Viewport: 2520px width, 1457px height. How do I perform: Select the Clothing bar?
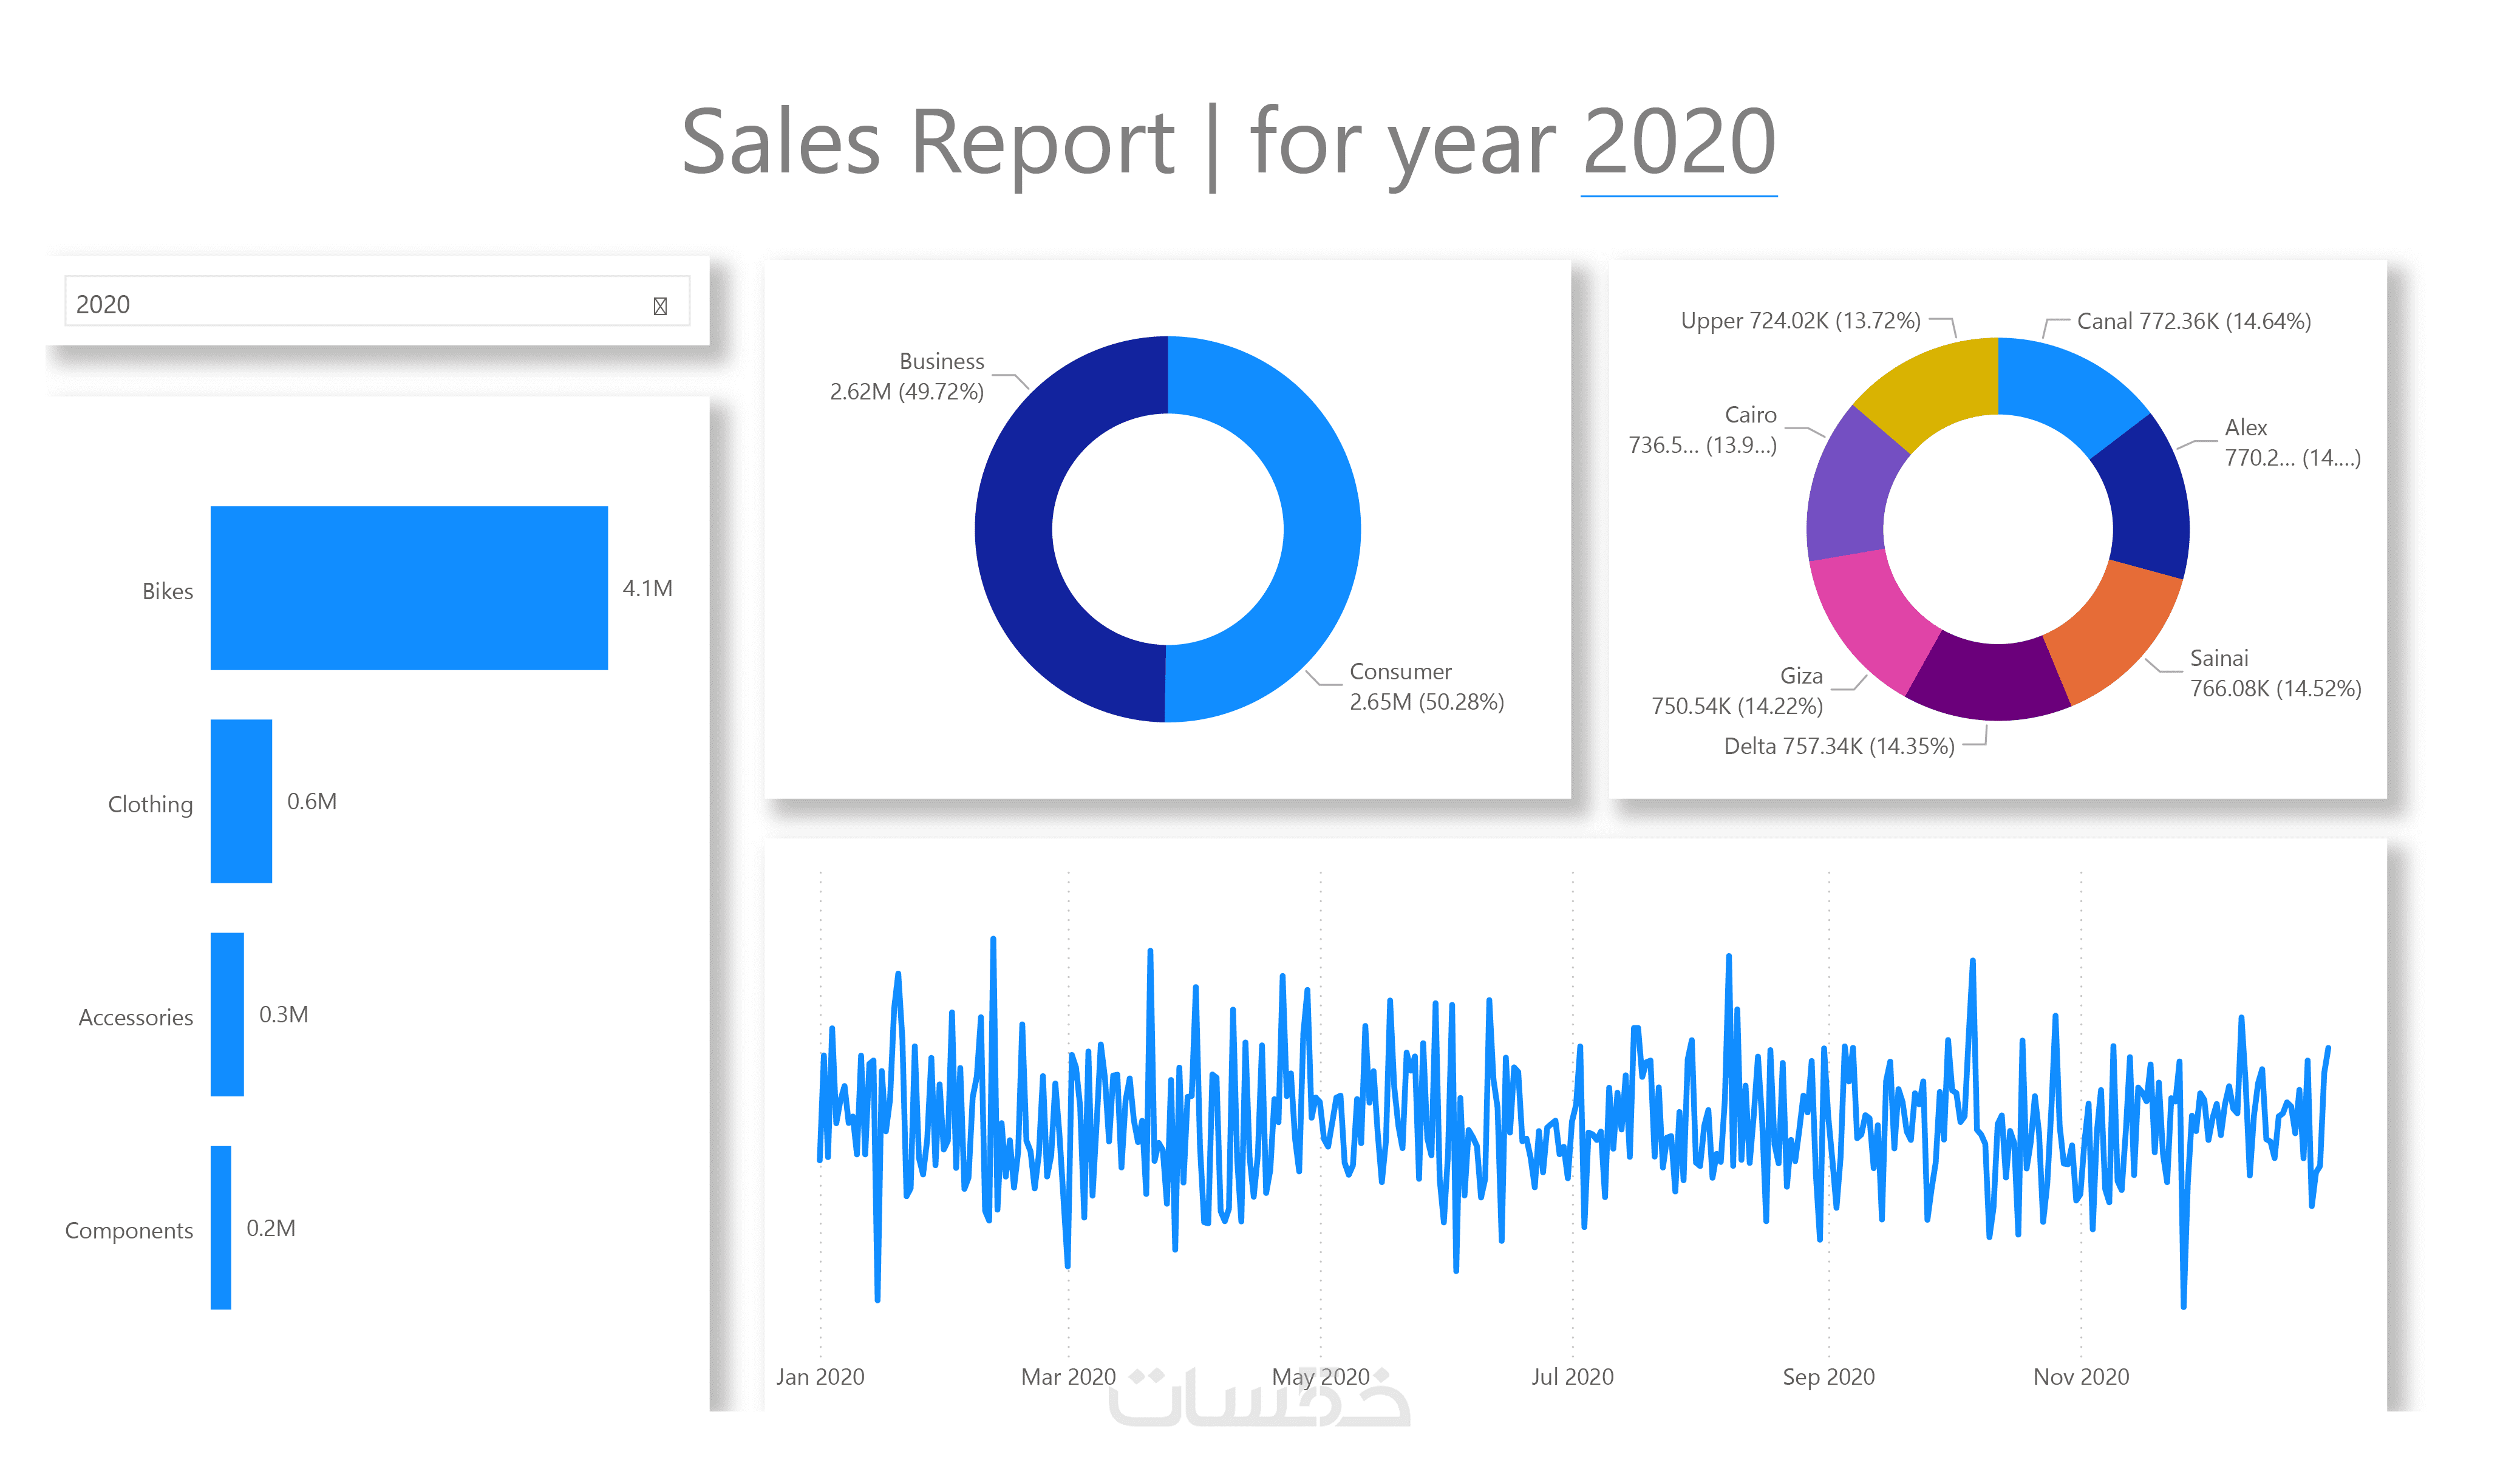pos(241,800)
